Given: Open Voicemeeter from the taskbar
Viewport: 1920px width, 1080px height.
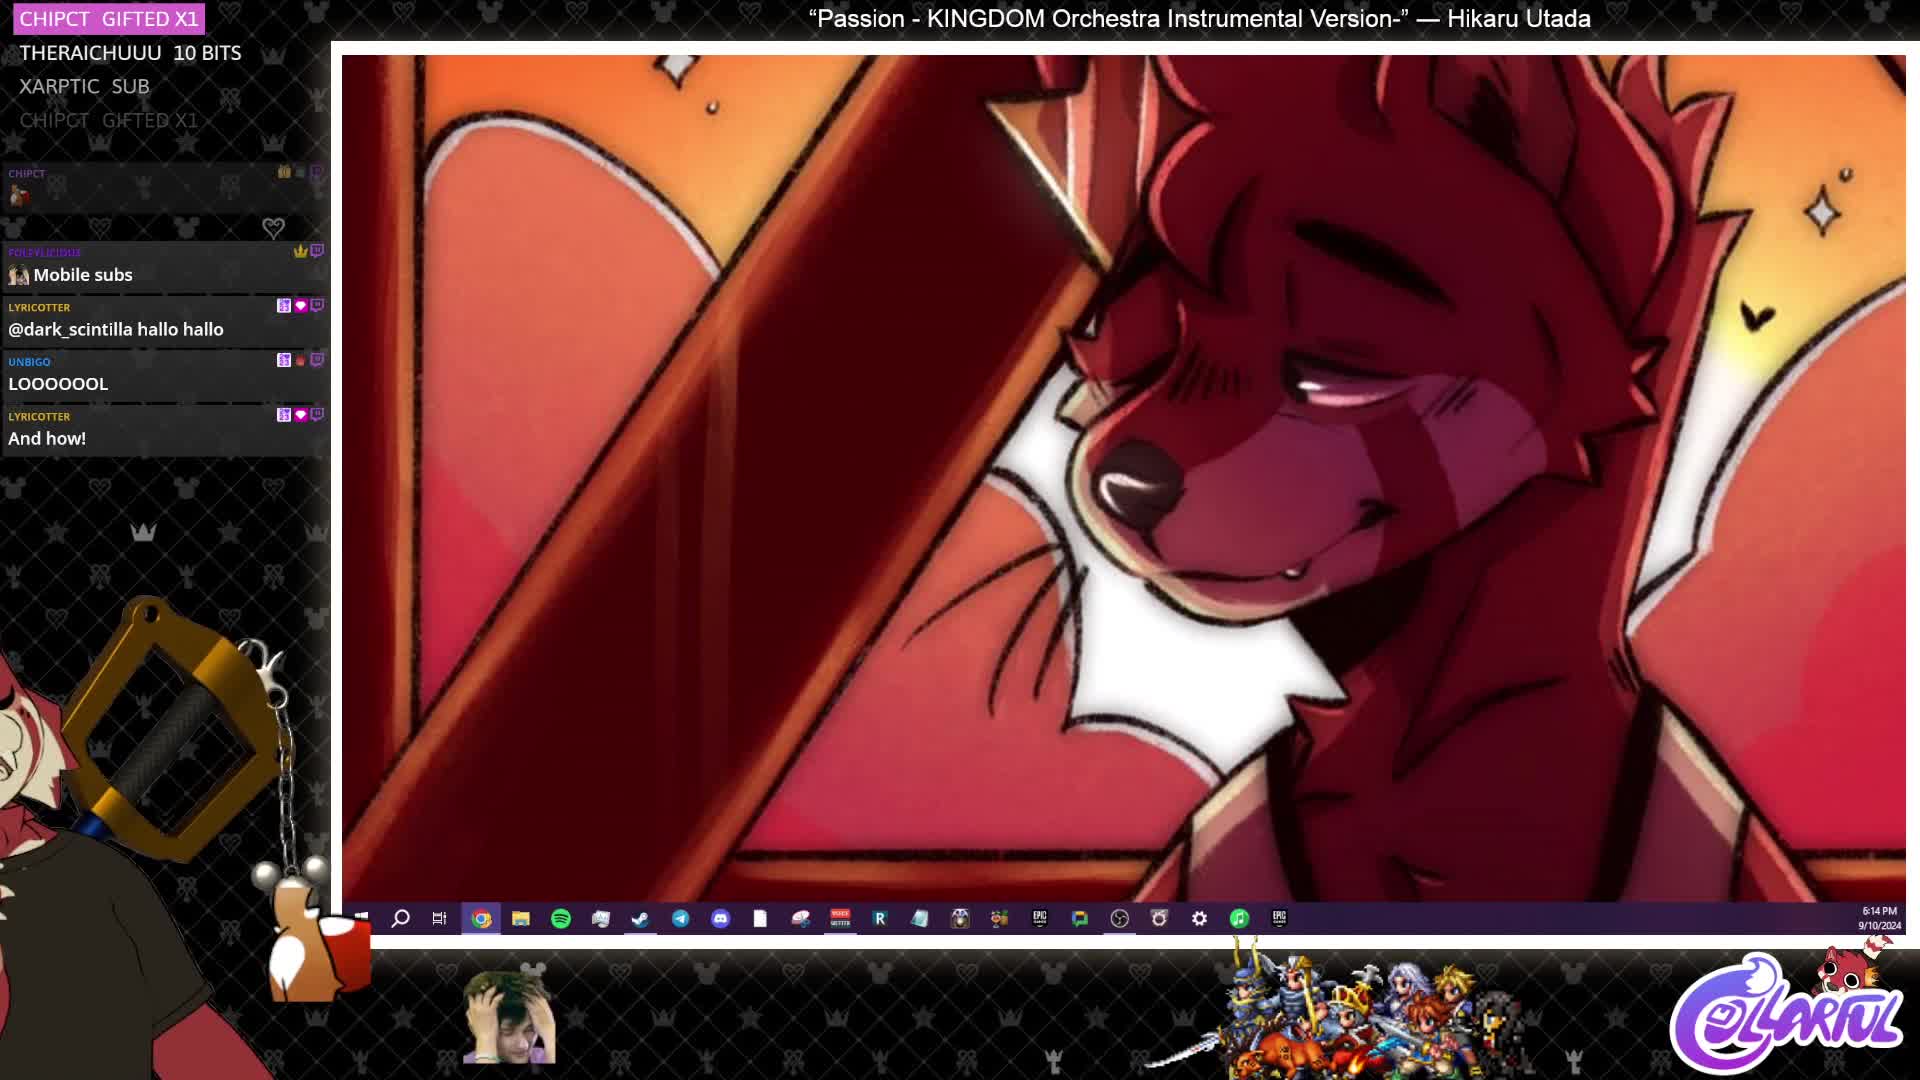Looking at the screenshot, I should coord(840,918).
